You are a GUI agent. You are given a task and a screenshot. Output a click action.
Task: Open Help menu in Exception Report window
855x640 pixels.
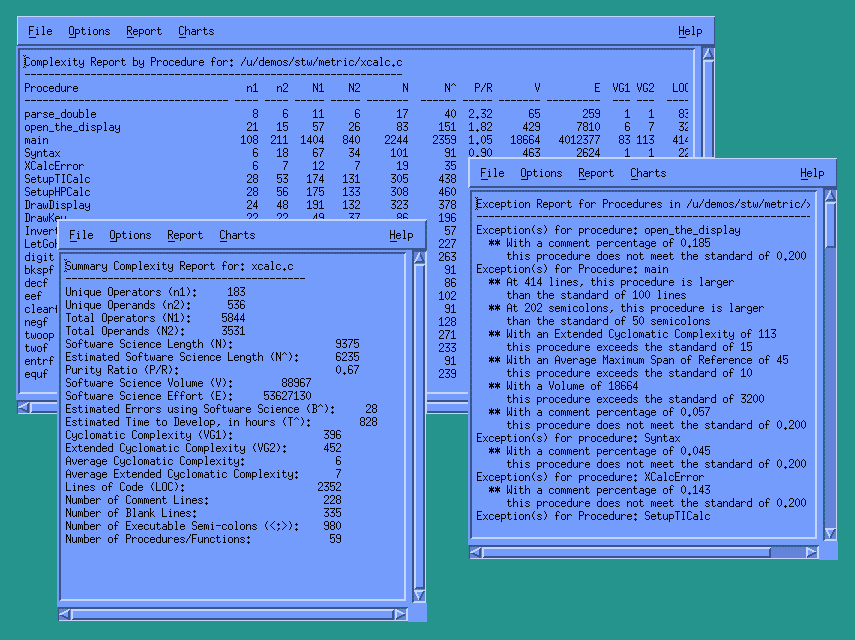(812, 173)
